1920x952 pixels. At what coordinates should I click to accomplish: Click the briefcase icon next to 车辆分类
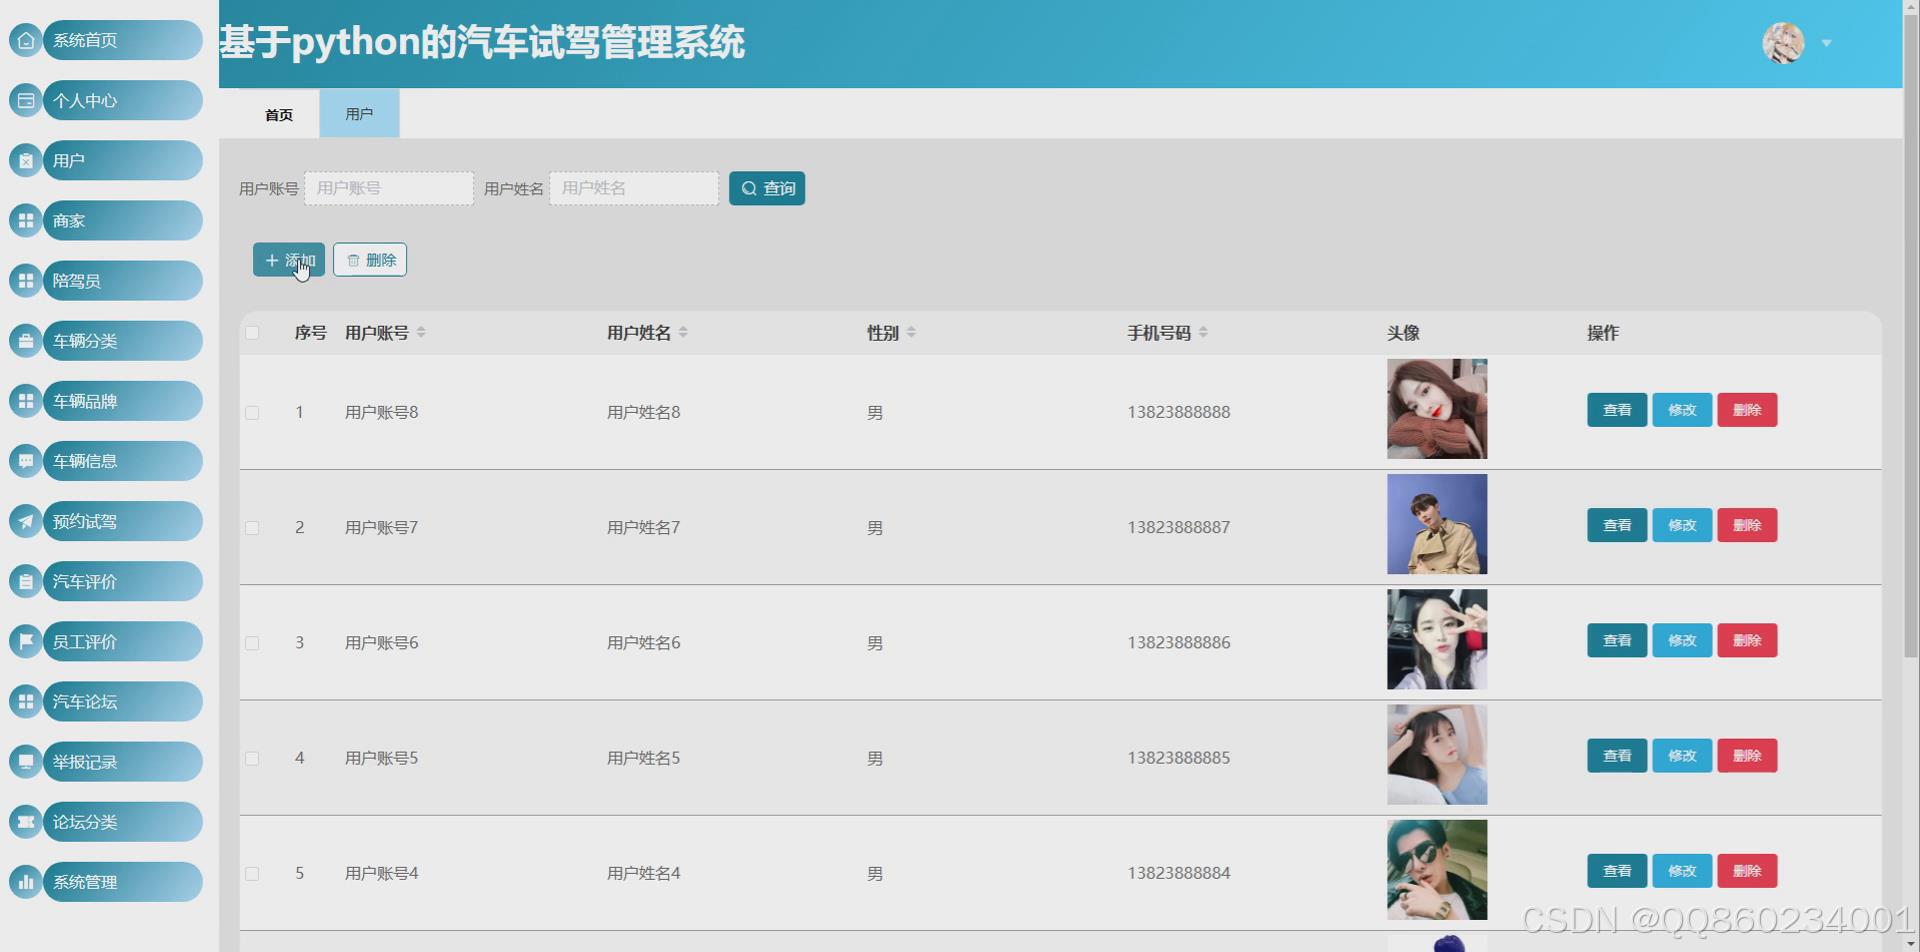tap(26, 341)
